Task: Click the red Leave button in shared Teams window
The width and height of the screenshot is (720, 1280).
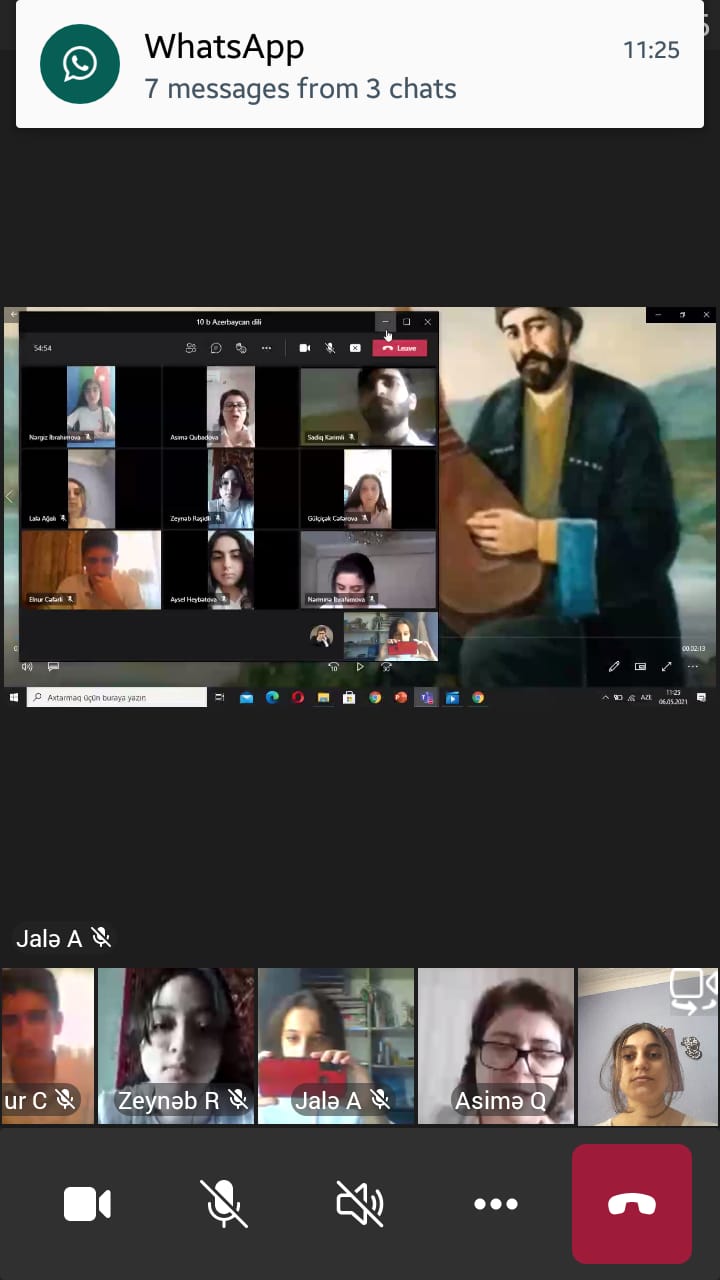Action: click(x=400, y=348)
